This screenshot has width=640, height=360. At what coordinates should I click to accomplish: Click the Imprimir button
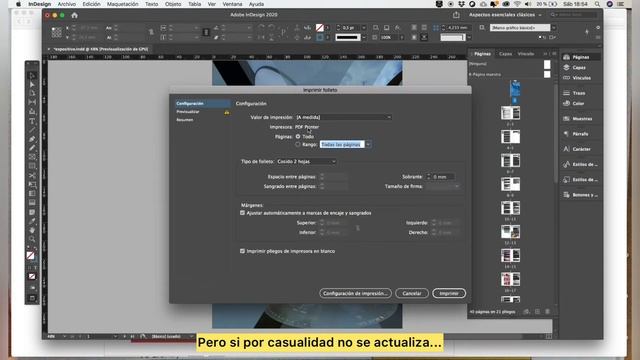point(449,293)
